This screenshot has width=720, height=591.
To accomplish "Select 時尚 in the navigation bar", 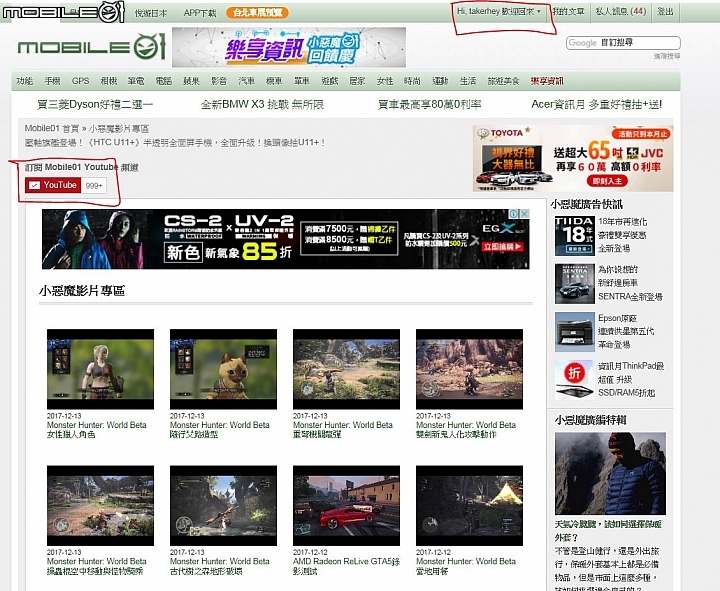I will pyautogui.click(x=412, y=81).
